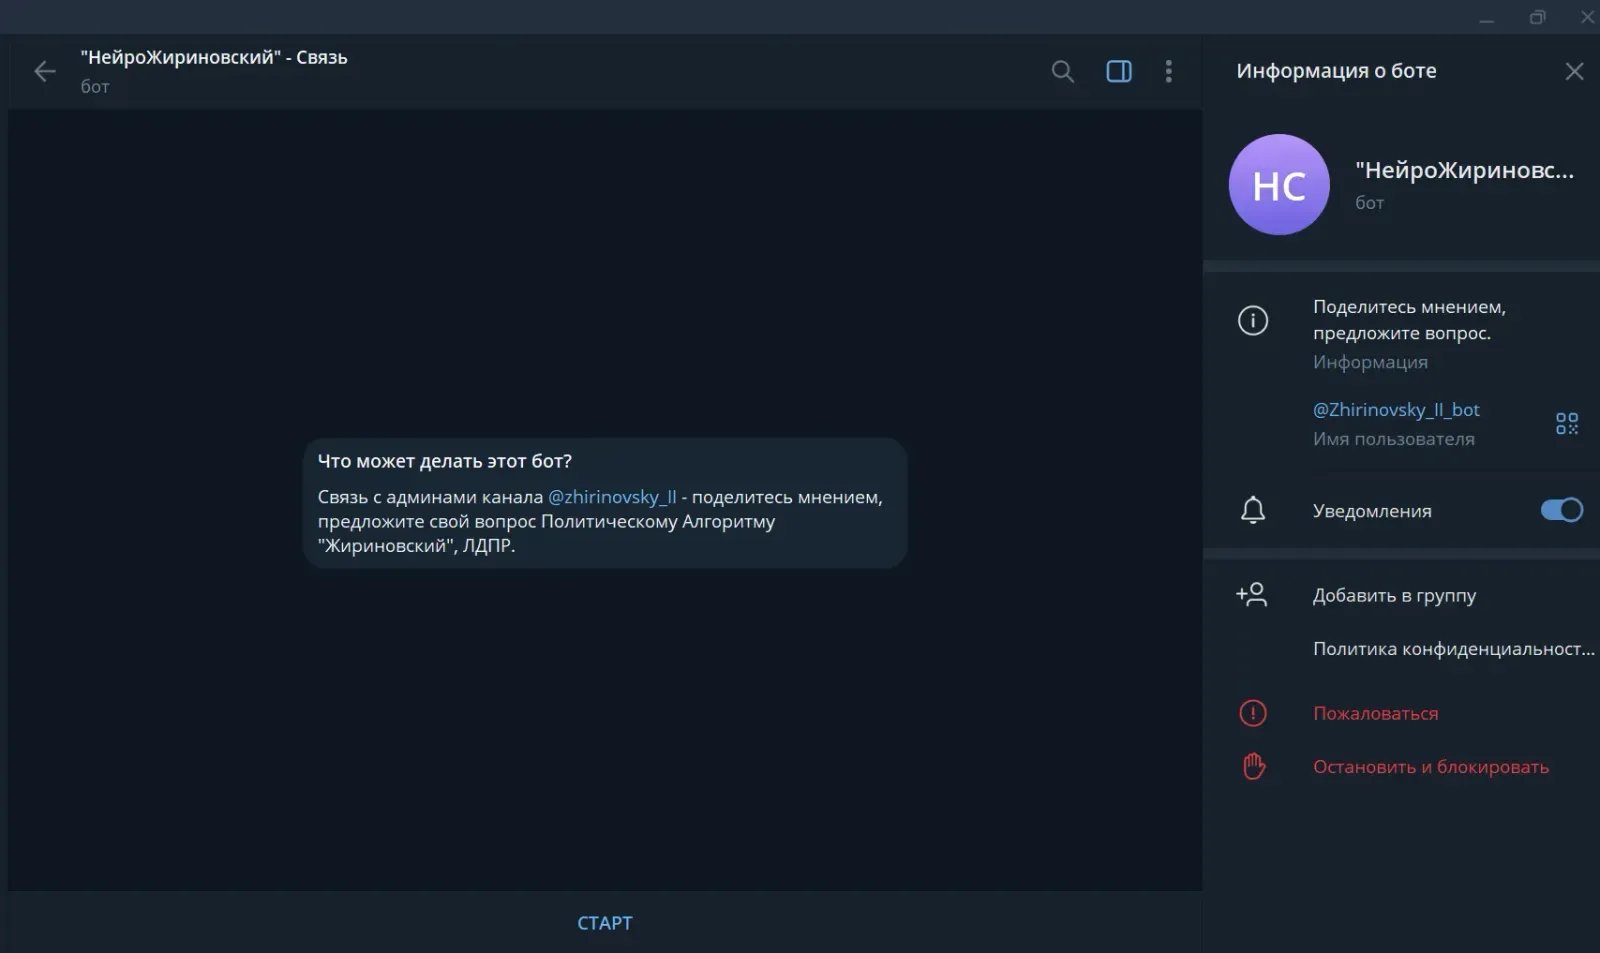Open the three-dot more options menu

pyautogui.click(x=1168, y=71)
